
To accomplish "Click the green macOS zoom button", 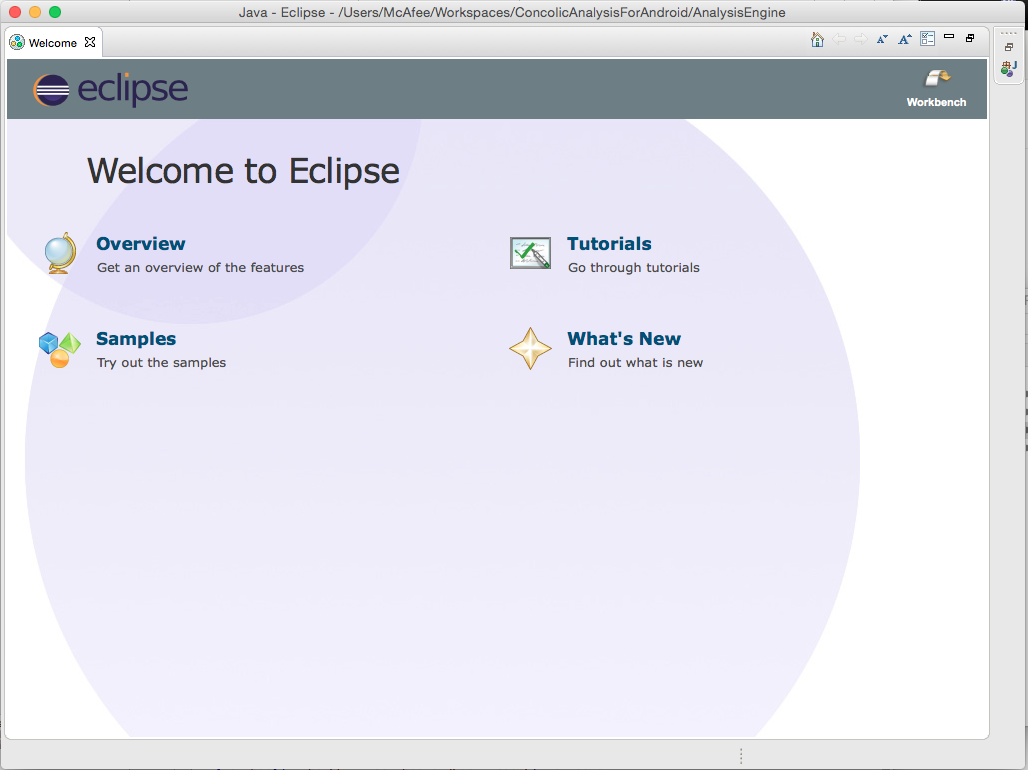I will 55,12.
